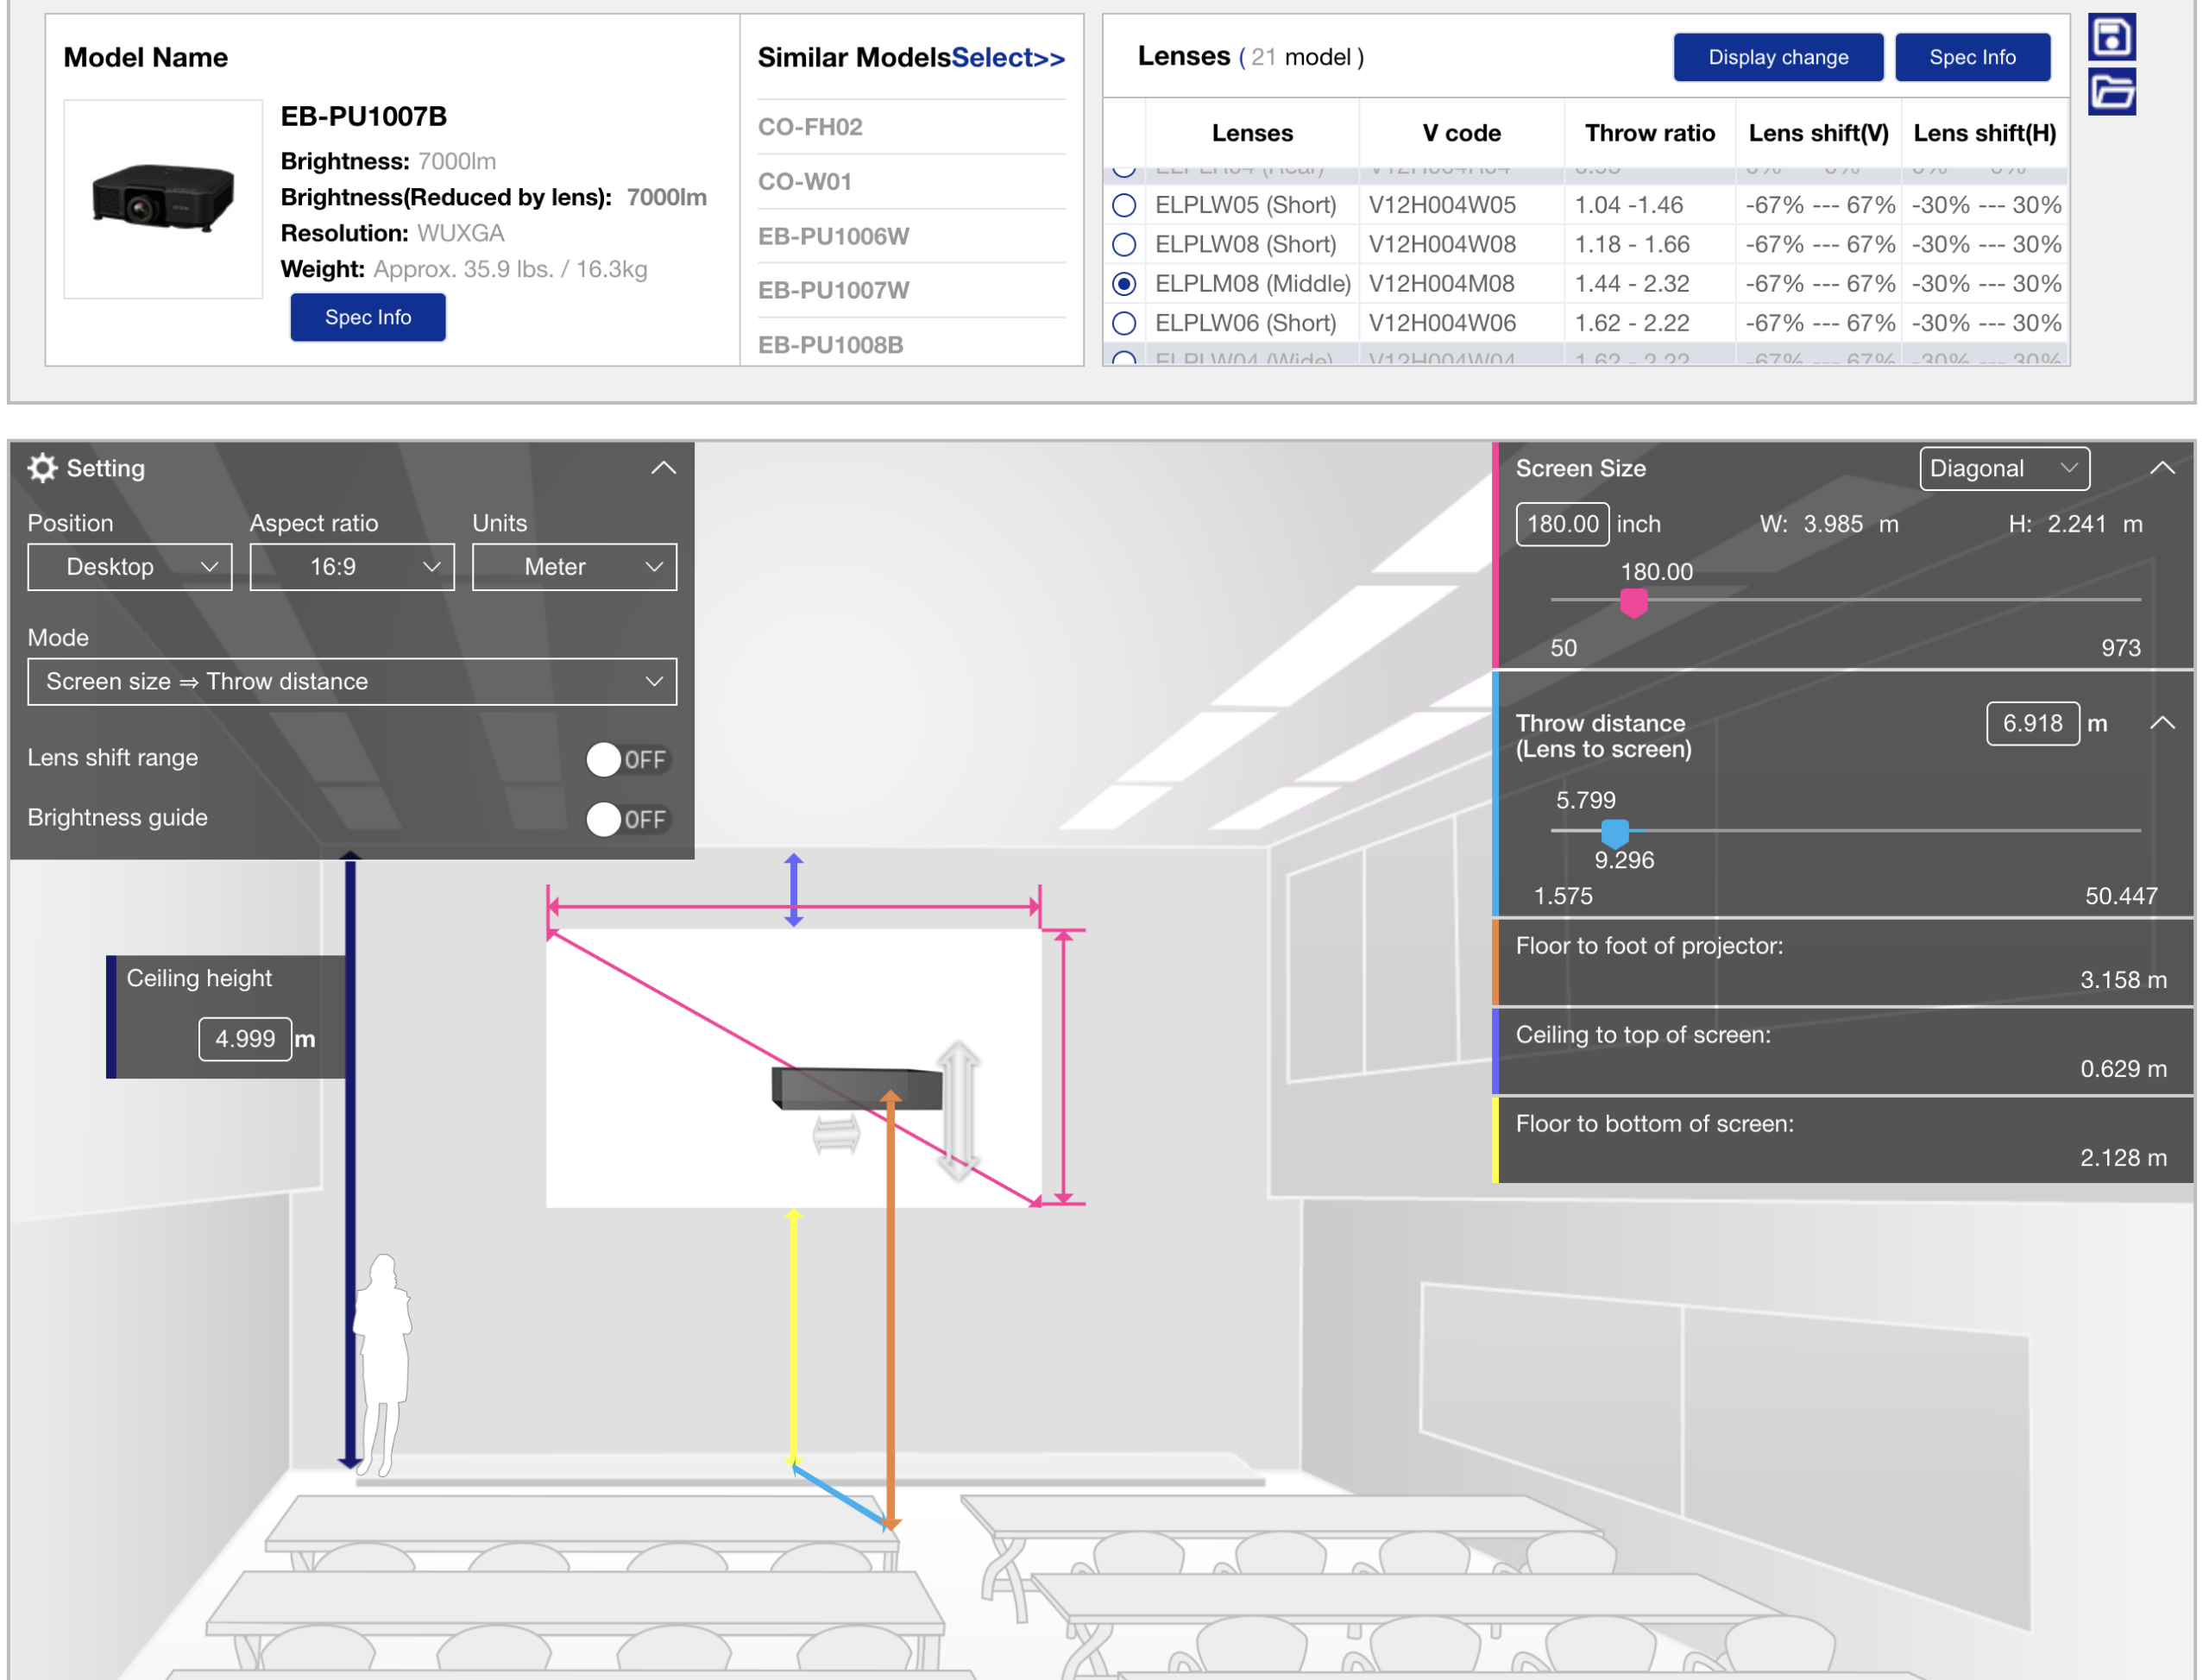The image size is (2209, 1680).
Task: Select ELPLW05 (Short) lens radio button
Action: pyautogui.click(x=1124, y=205)
